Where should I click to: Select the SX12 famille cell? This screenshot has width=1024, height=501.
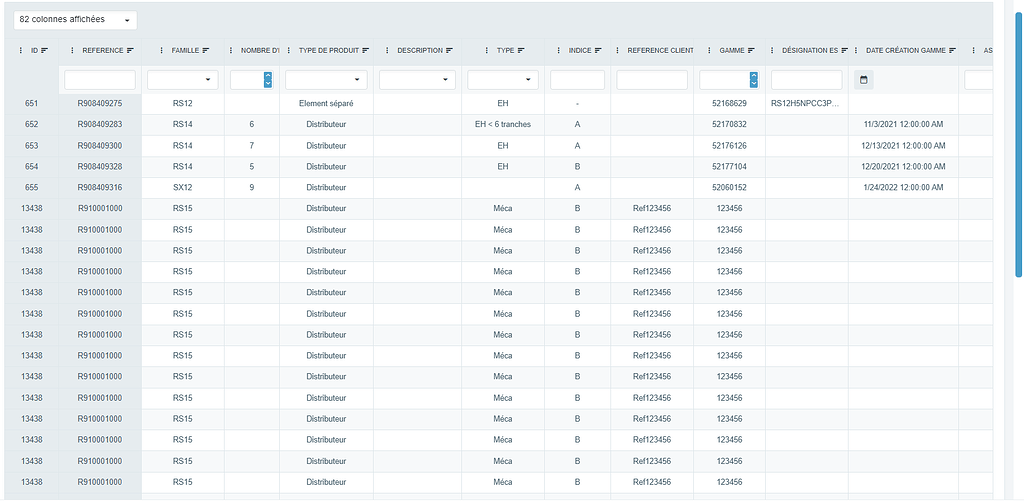pos(183,187)
